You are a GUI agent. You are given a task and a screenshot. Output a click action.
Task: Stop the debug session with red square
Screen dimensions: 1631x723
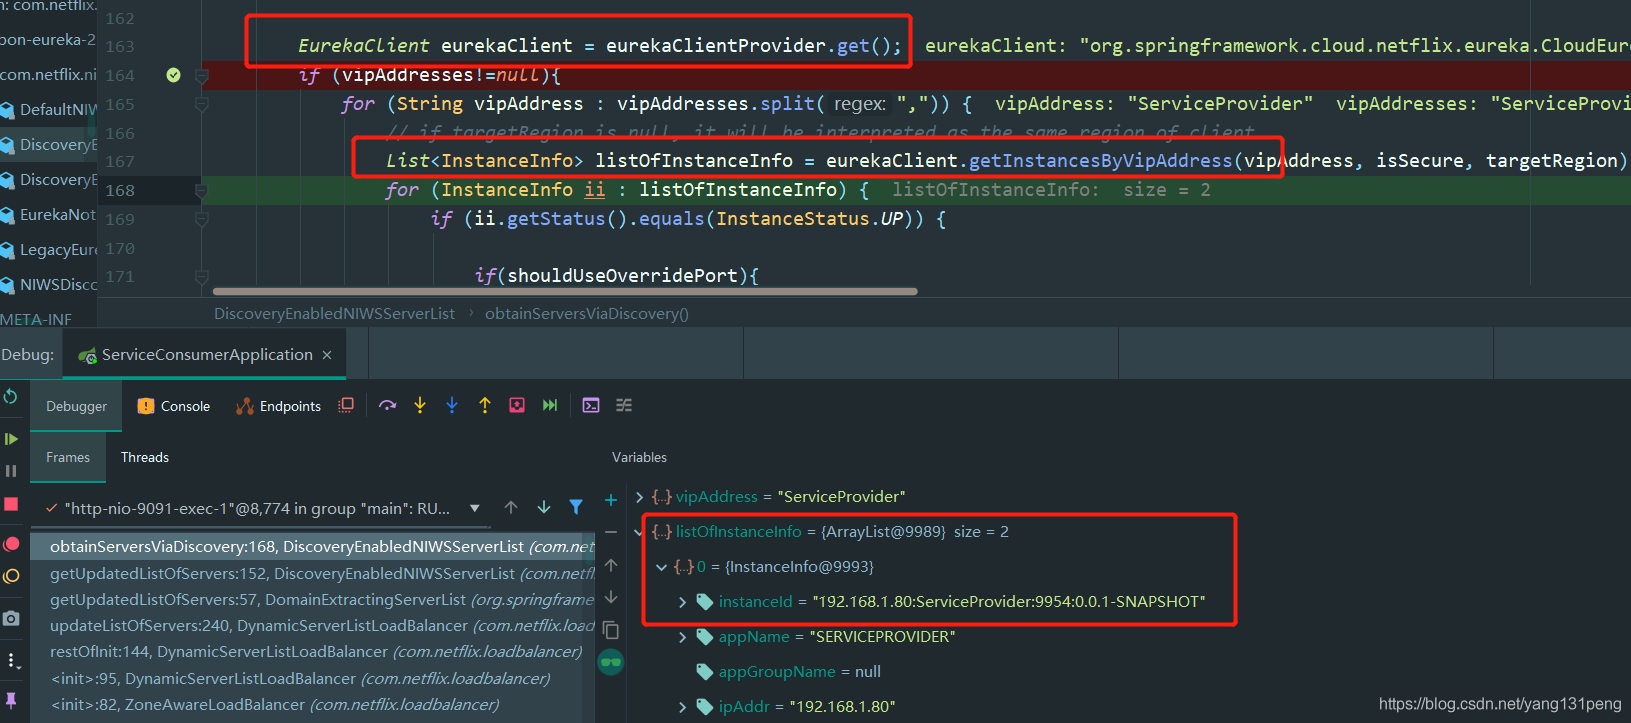pos(11,504)
